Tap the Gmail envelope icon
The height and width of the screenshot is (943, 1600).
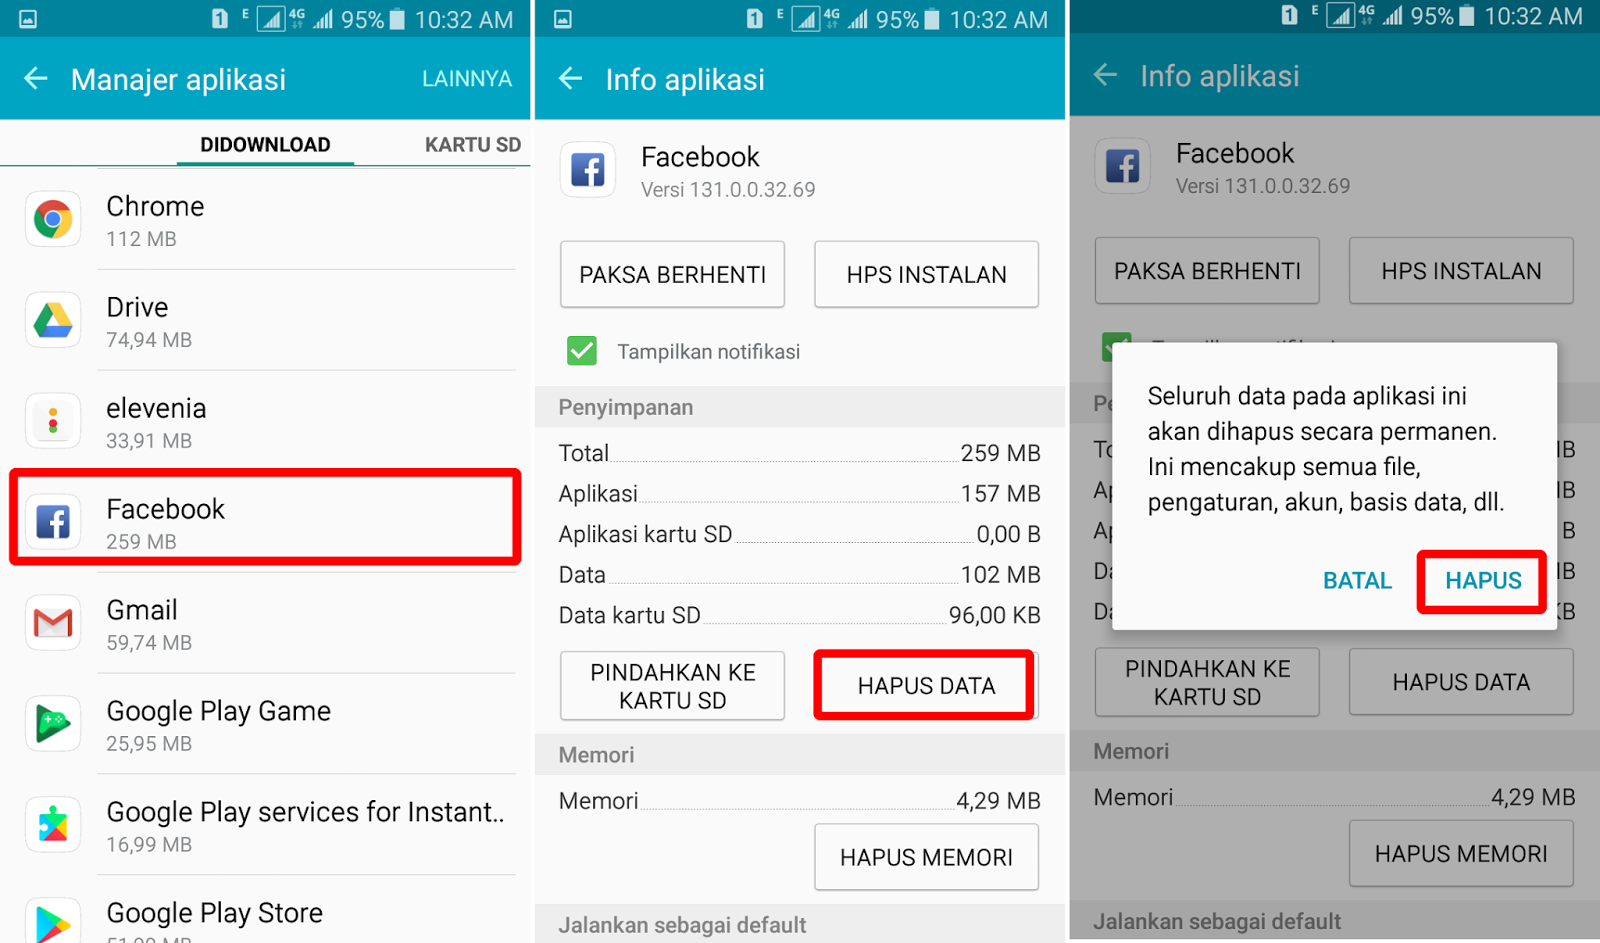(53, 623)
